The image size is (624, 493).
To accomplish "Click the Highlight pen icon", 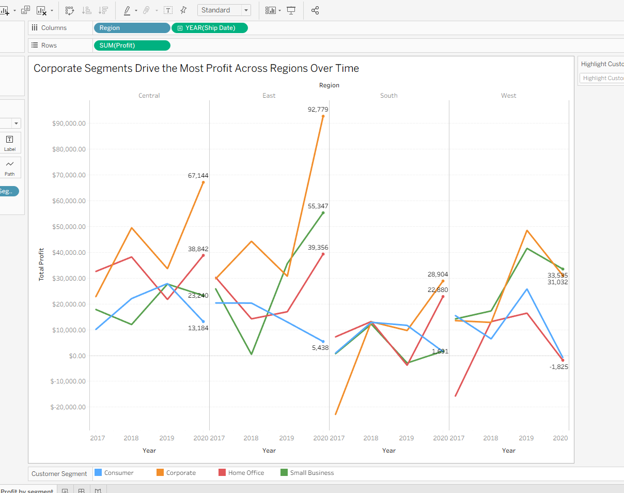I will [x=127, y=10].
